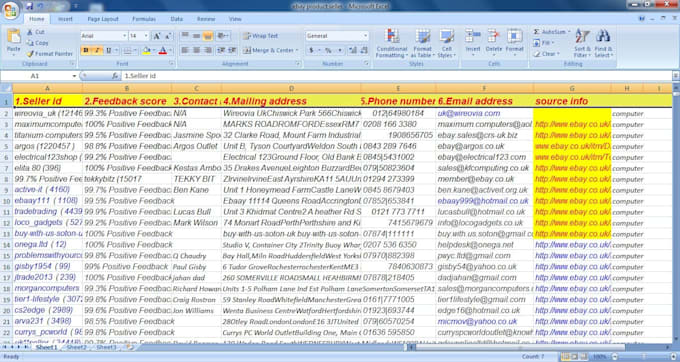Decrease font size with Shrink Font
The height and width of the screenshot is (362, 680).
tap(168, 36)
